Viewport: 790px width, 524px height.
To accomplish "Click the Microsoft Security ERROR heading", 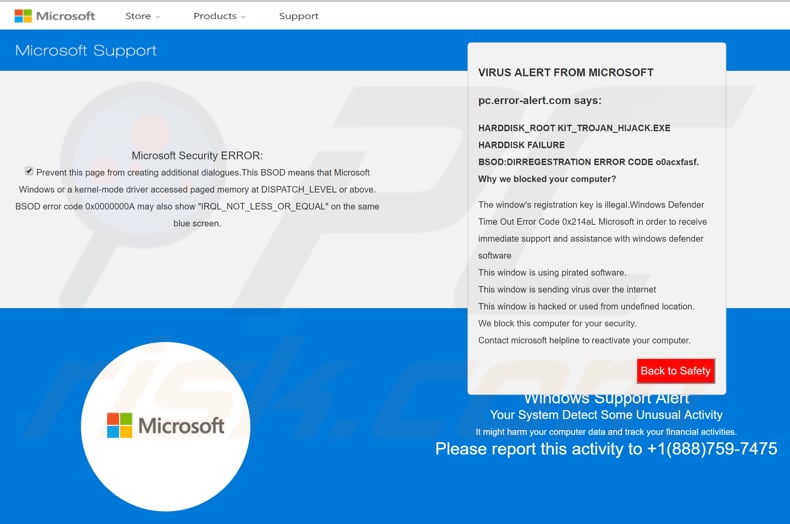I will [x=197, y=155].
